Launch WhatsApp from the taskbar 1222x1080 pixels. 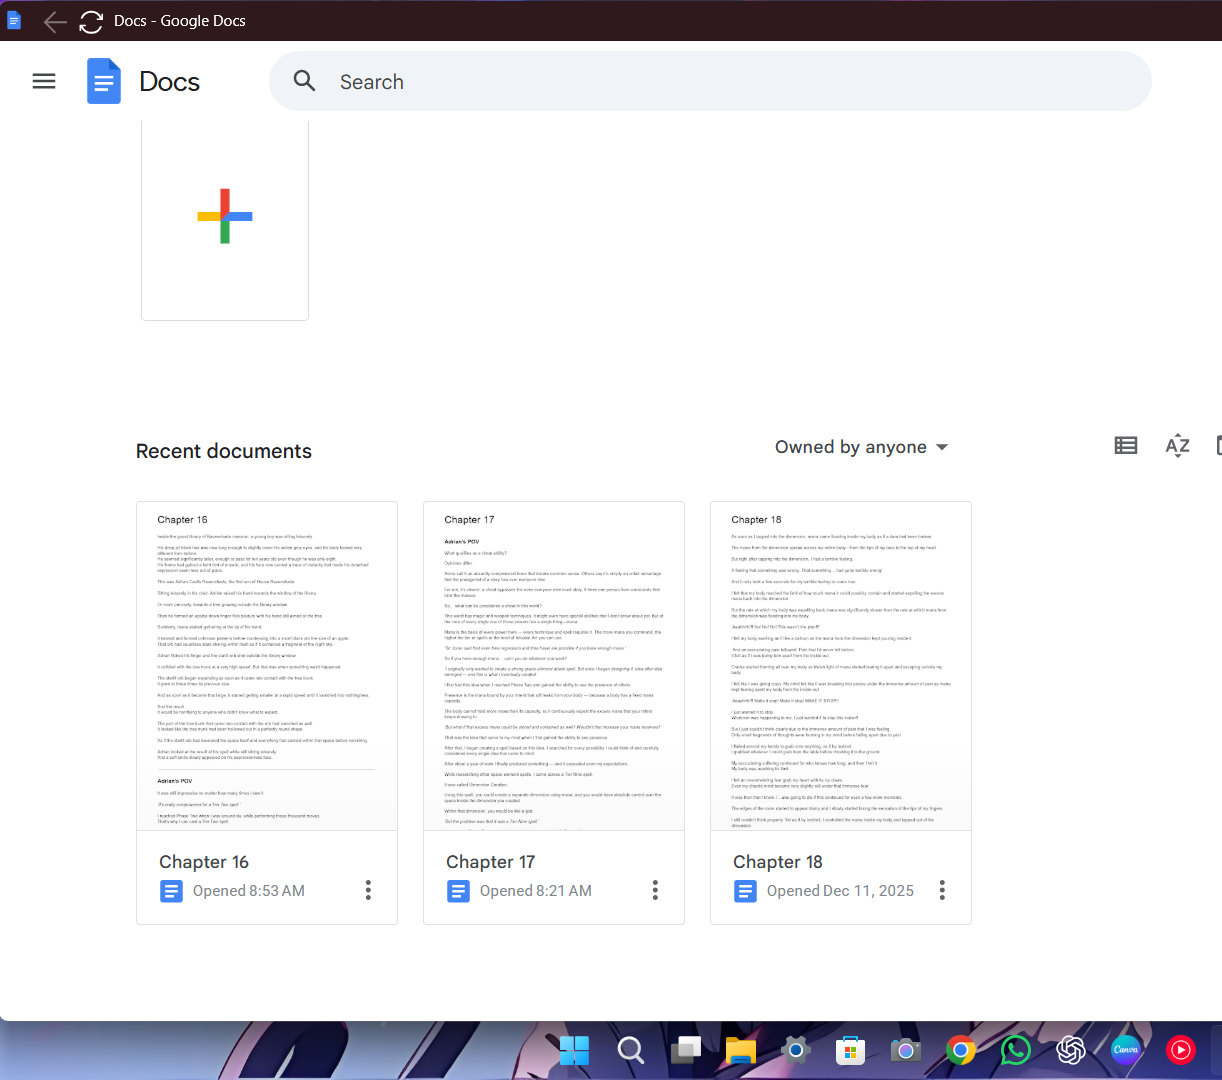[1015, 1050]
